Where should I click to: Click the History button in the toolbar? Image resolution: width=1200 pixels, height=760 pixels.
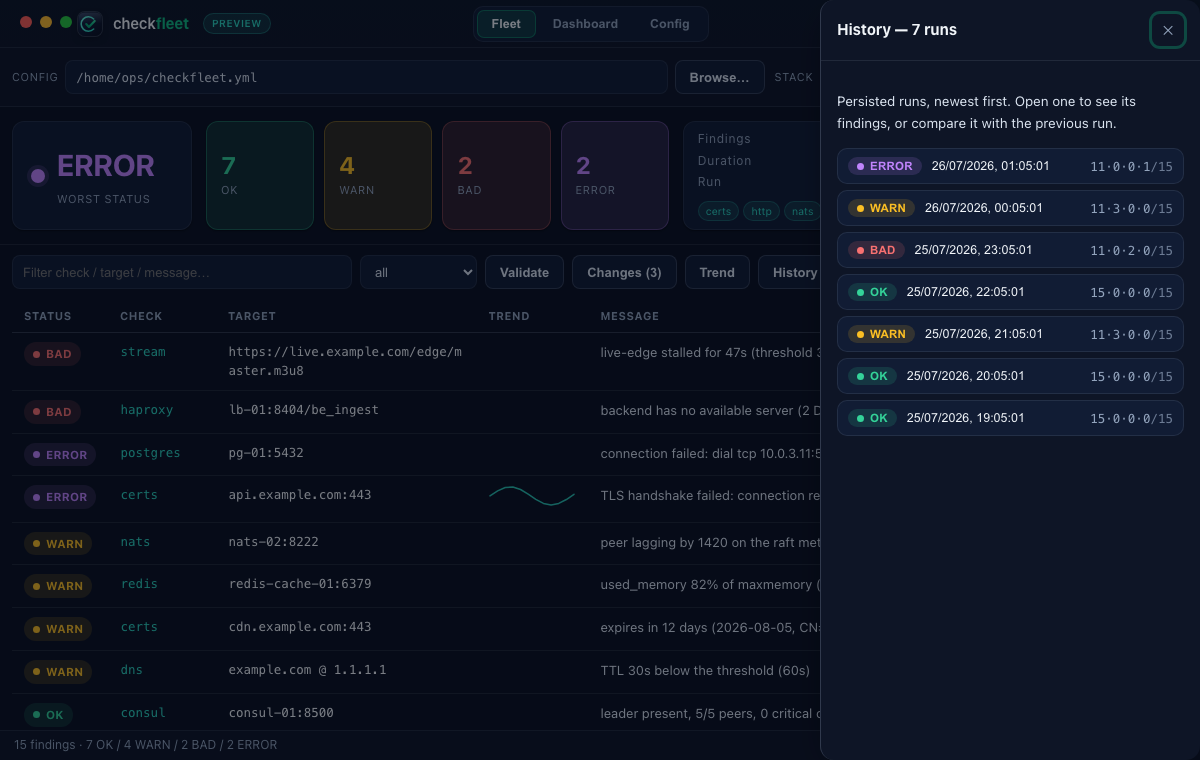790,272
